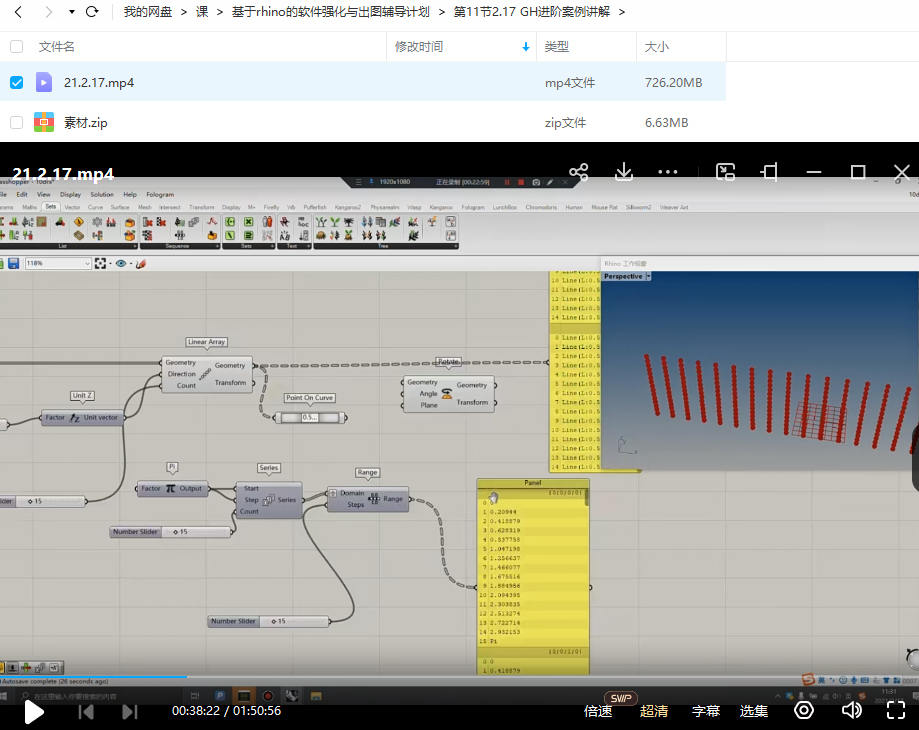Download the video using the download icon
This screenshot has height=730, width=919.
(x=623, y=172)
